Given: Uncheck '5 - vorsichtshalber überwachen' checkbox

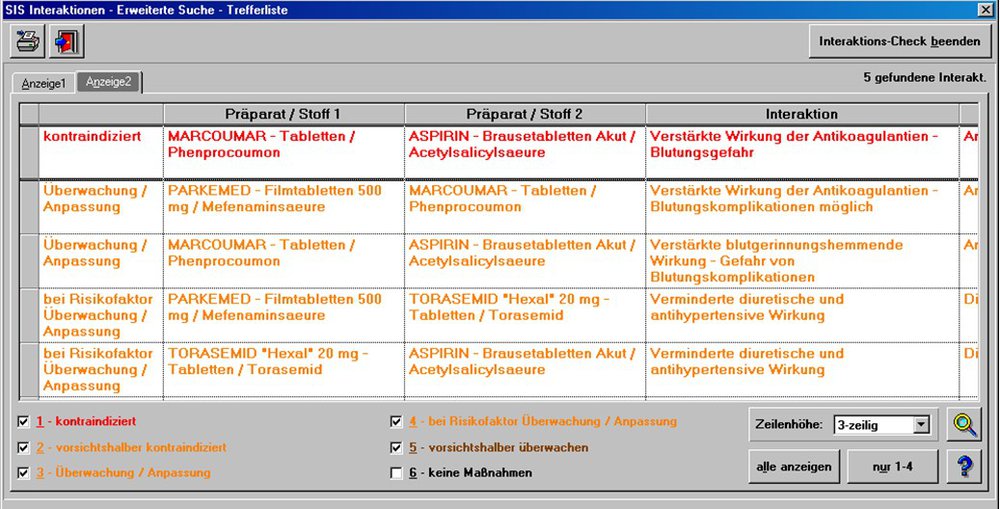Looking at the screenshot, I should pyautogui.click(x=396, y=447).
